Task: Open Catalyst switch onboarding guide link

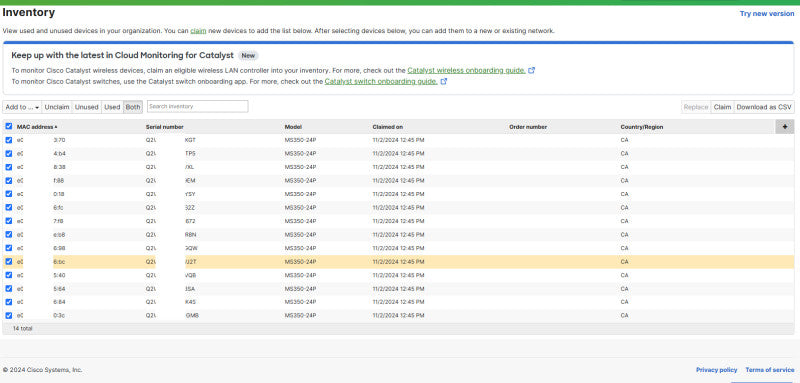Action: pyautogui.click(x=381, y=82)
